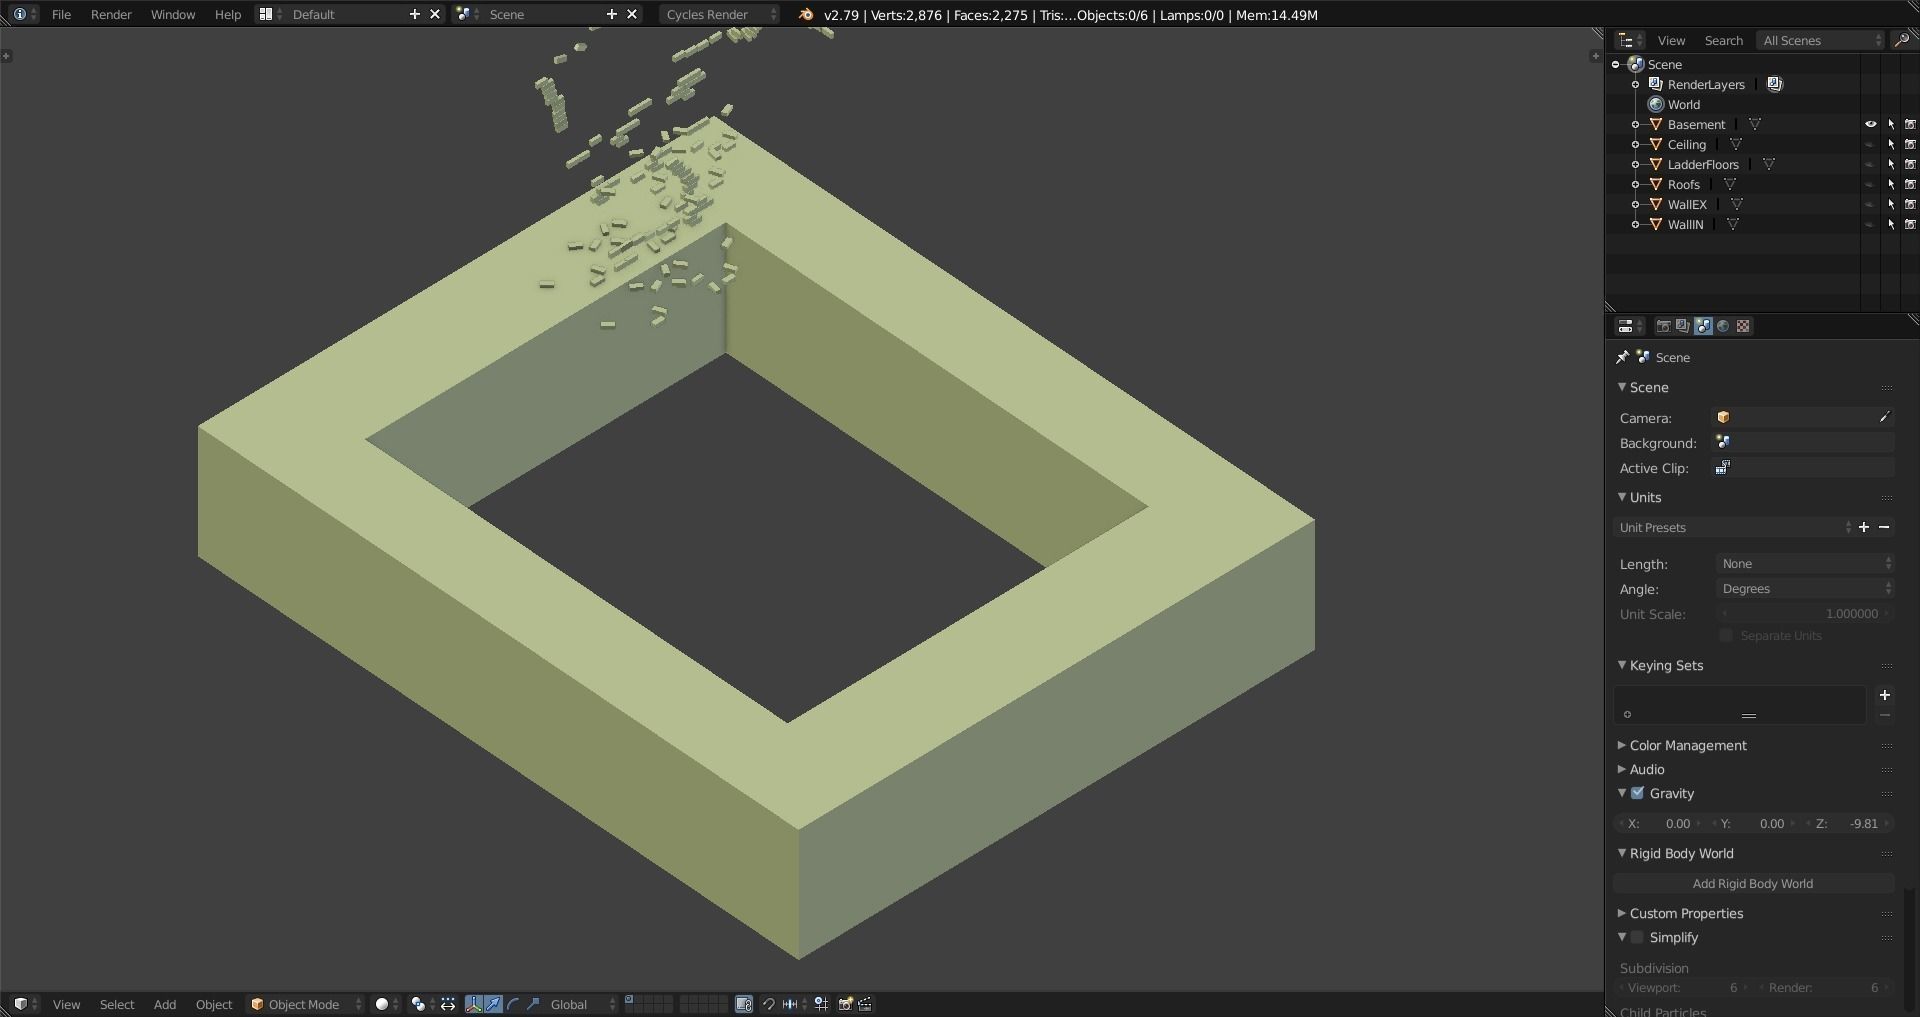This screenshot has width=1920, height=1017.
Task: Click the outliner search magnifier icon
Action: (x=1901, y=40)
